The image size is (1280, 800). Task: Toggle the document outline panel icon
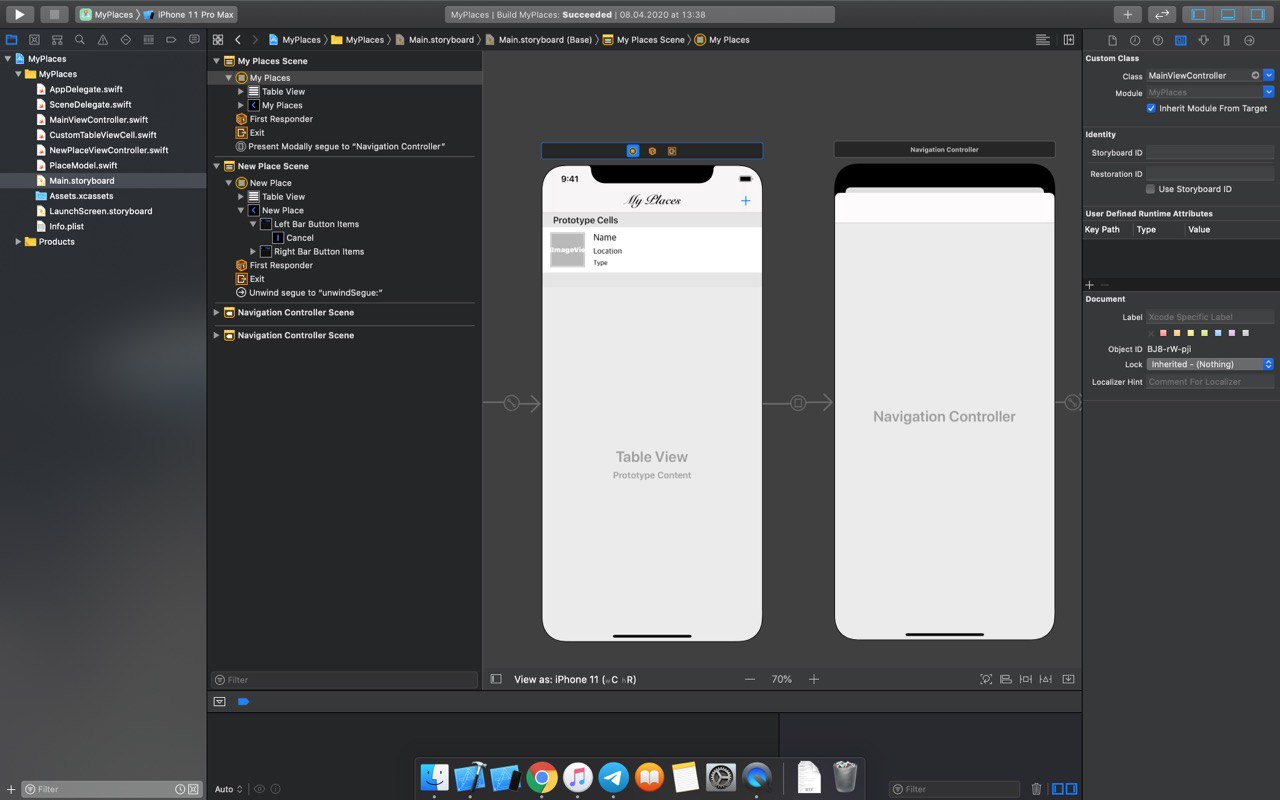click(x=496, y=679)
